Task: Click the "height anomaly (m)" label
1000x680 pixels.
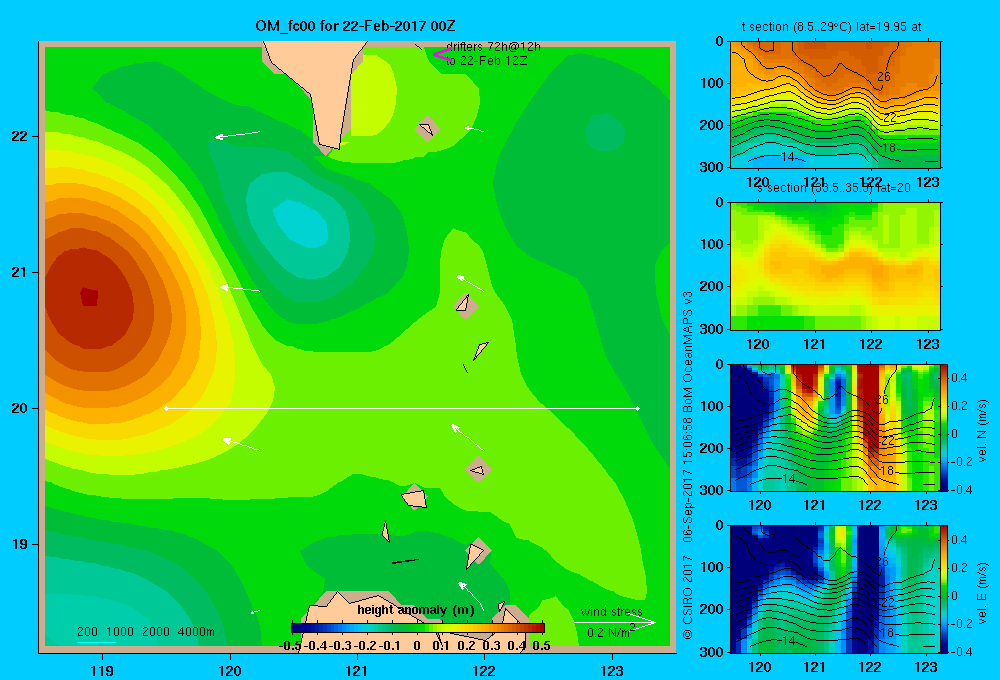Action: [x=416, y=610]
